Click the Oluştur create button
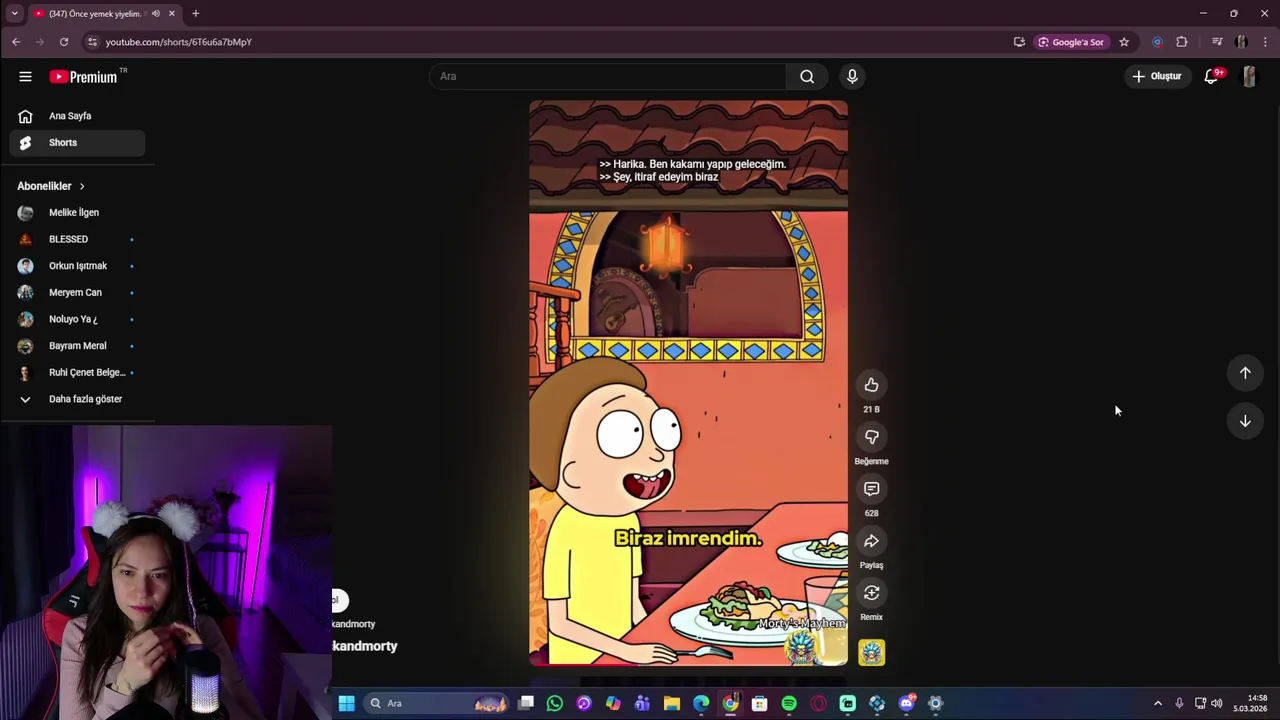1280x720 pixels. (1156, 76)
